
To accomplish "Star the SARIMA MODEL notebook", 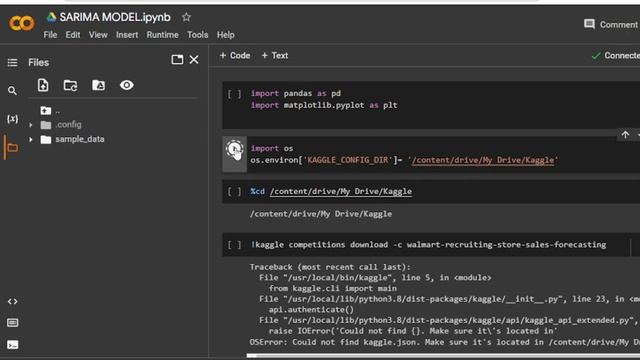I will [187, 17].
